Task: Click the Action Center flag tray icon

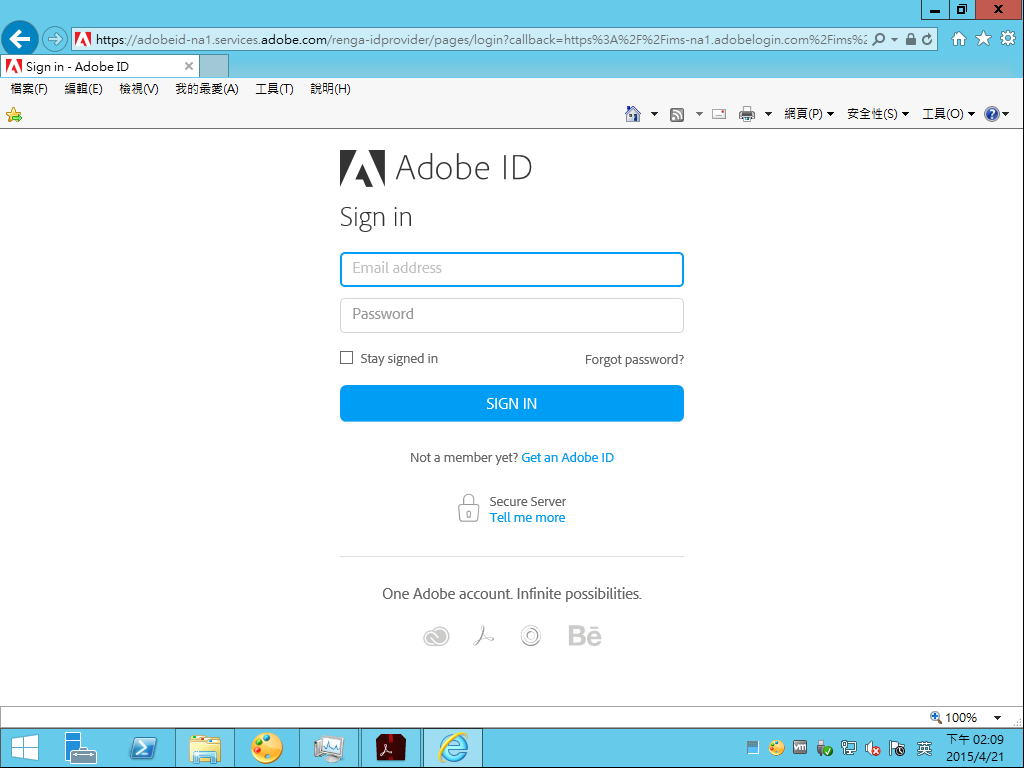Action: click(x=897, y=748)
